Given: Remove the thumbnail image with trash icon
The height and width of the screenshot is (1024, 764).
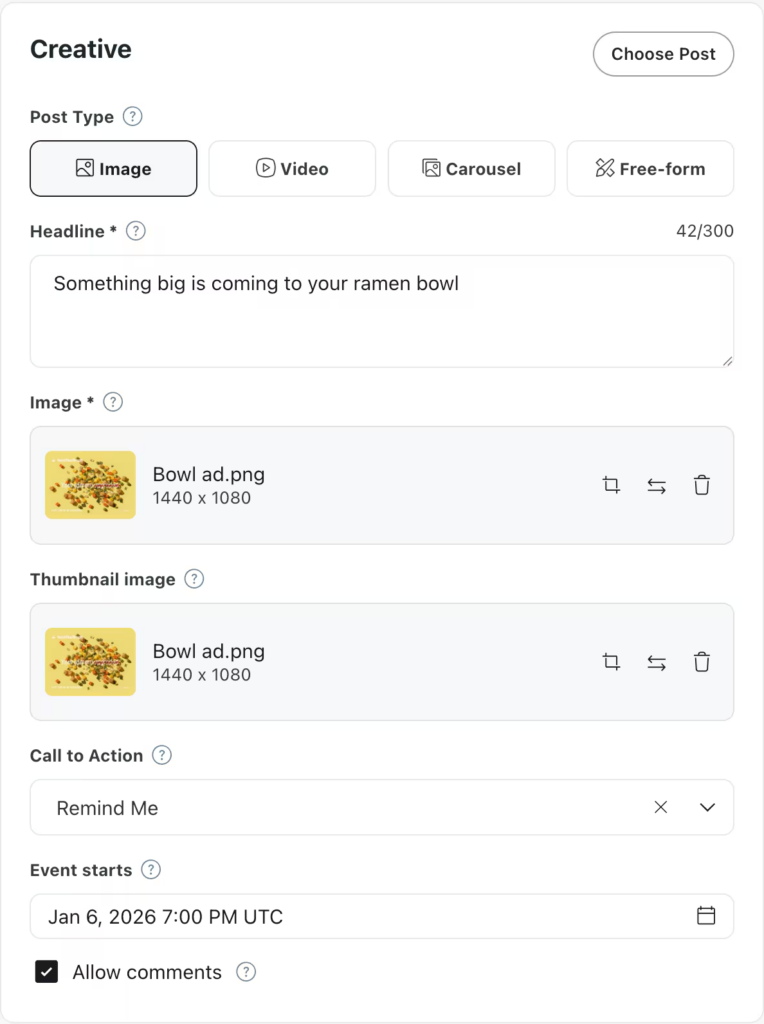Looking at the screenshot, I should tap(702, 662).
